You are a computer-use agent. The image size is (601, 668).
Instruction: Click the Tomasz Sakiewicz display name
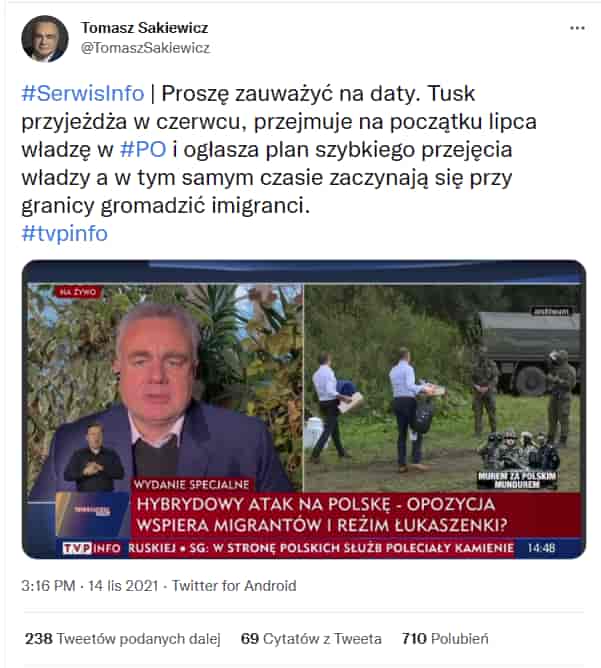[144, 28]
